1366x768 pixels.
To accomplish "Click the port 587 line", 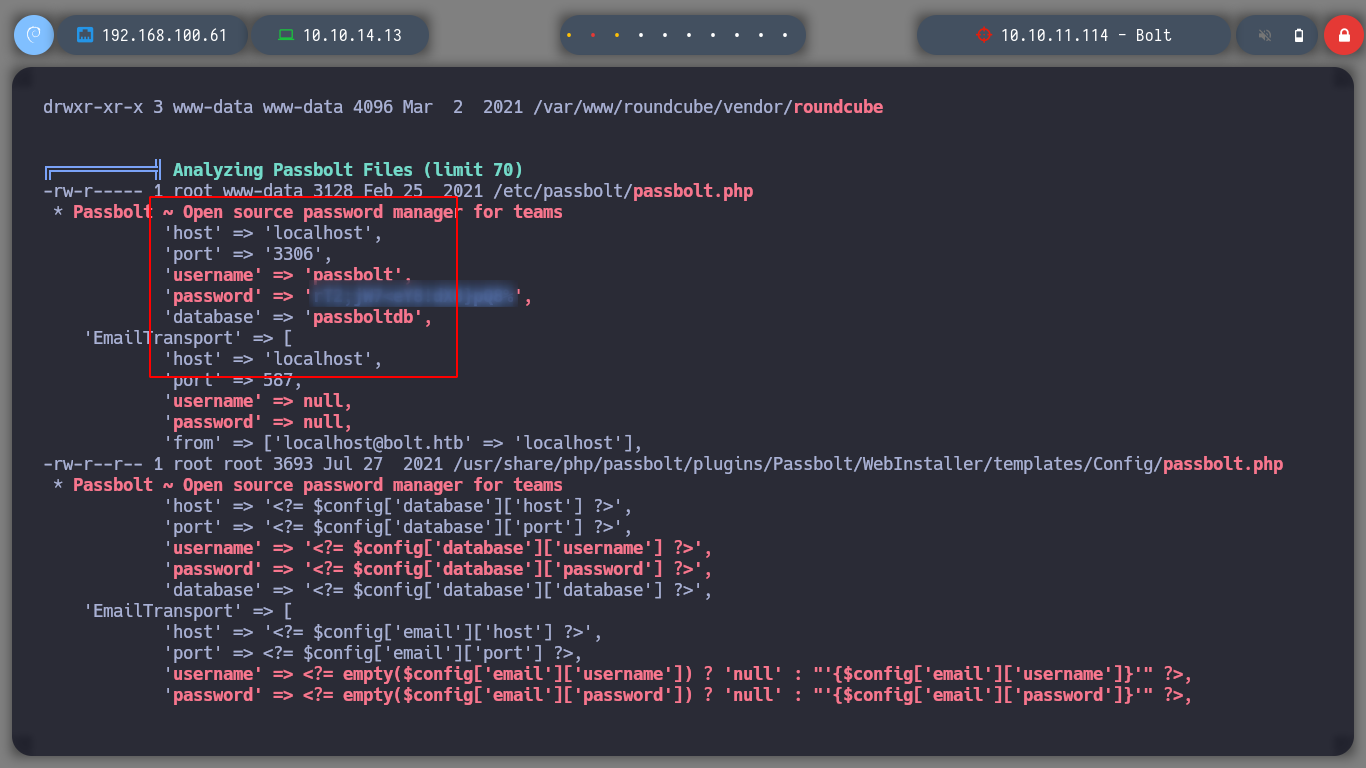I will pyautogui.click(x=233, y=380).
